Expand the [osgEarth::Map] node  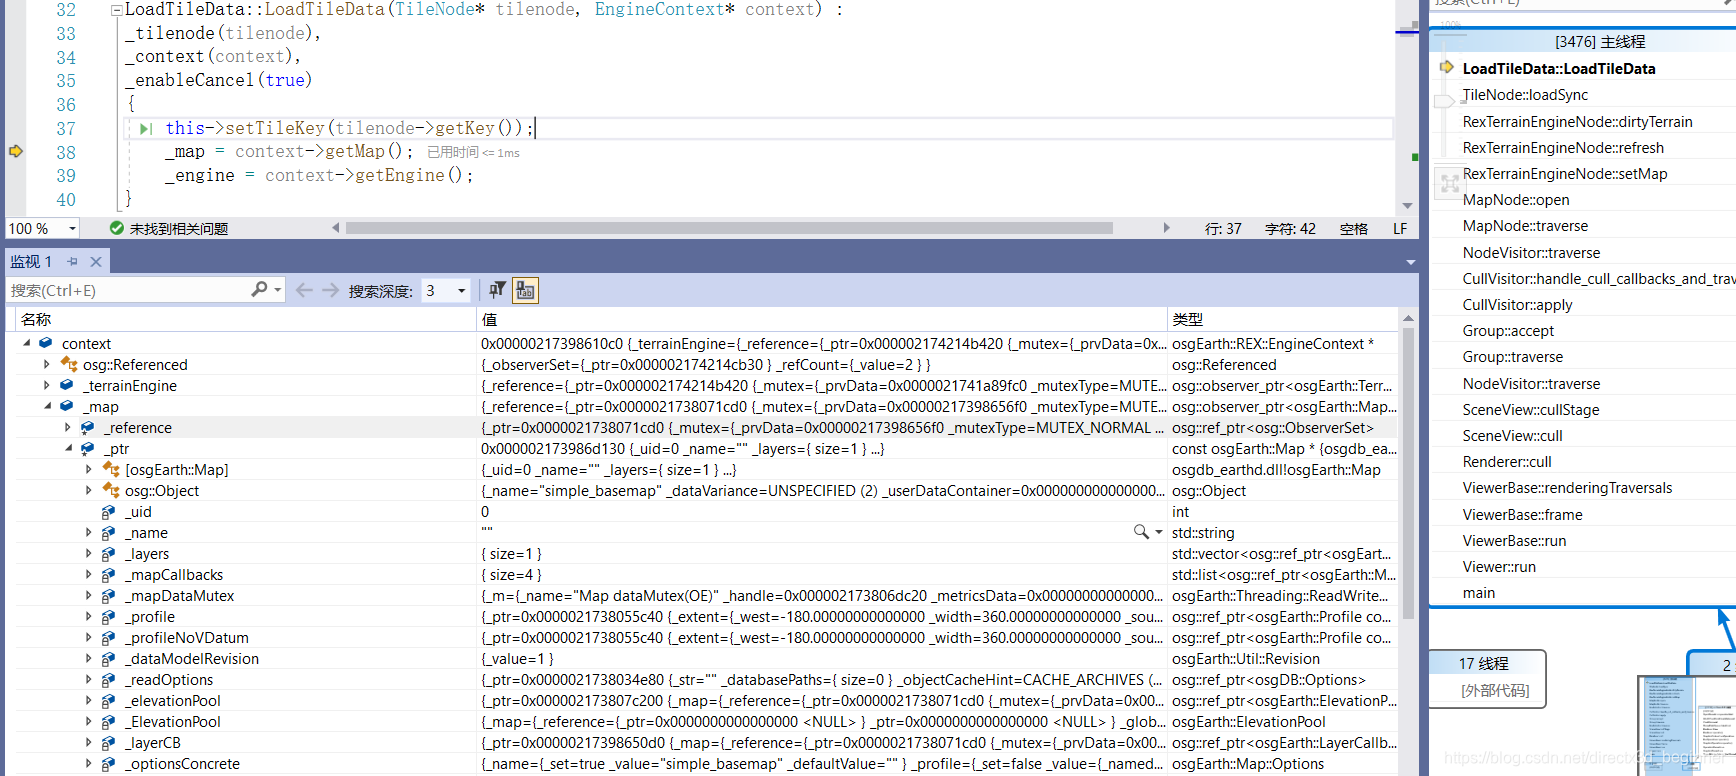tap(89, 469)
